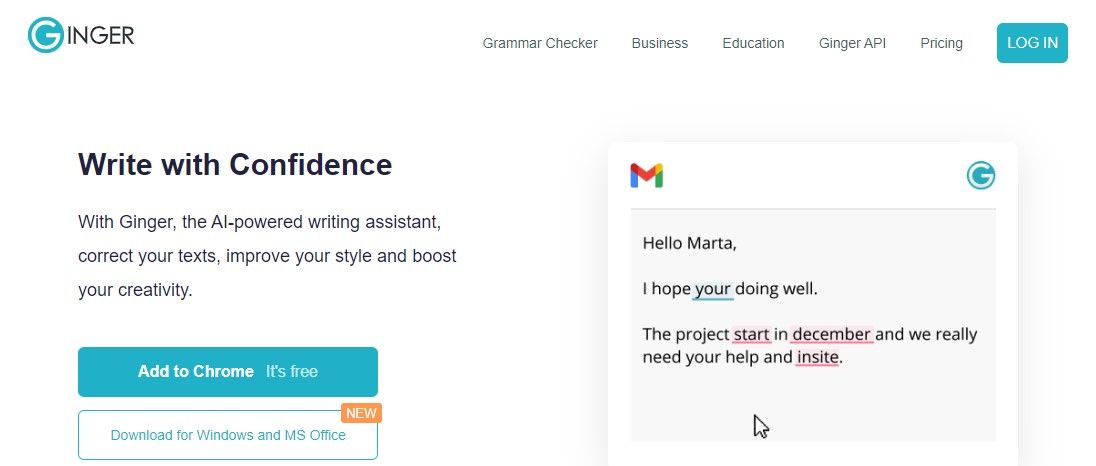Go to the Education page
Image resolution: width=1096 pixels, height=466 pixels.
click(x=753, y=43)
